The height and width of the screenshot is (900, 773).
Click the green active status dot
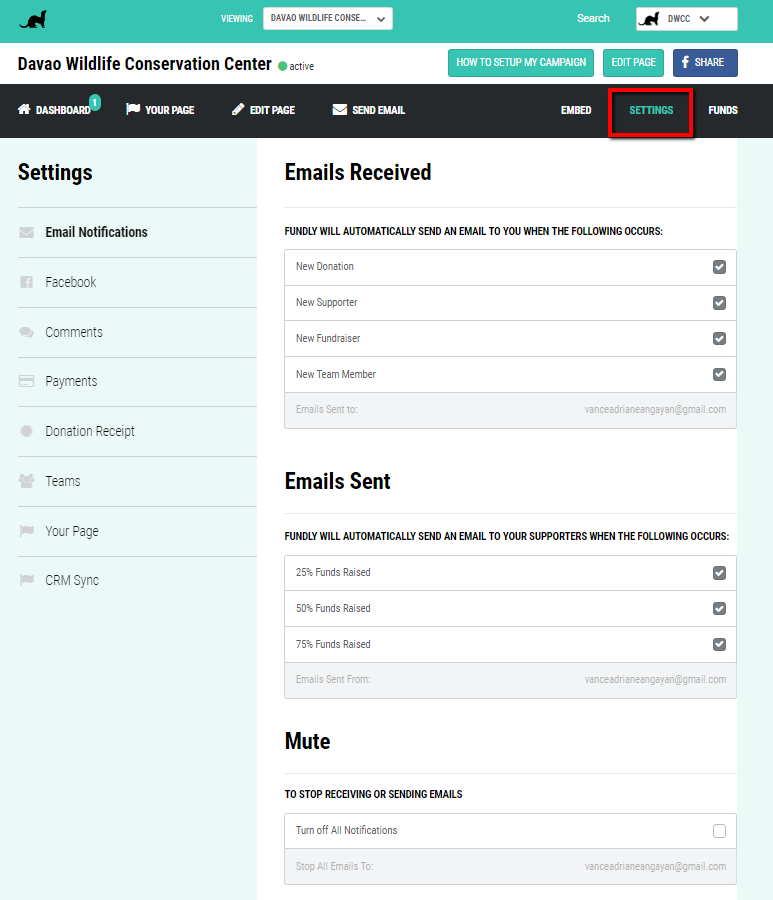(x=282, y=66)
